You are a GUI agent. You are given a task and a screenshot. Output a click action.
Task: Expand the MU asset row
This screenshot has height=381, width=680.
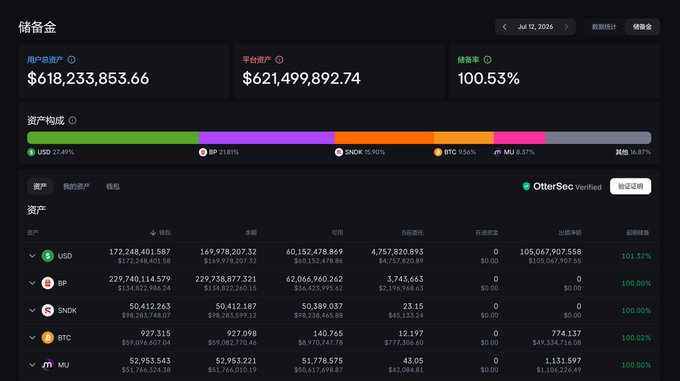click(x=32, y=365)
